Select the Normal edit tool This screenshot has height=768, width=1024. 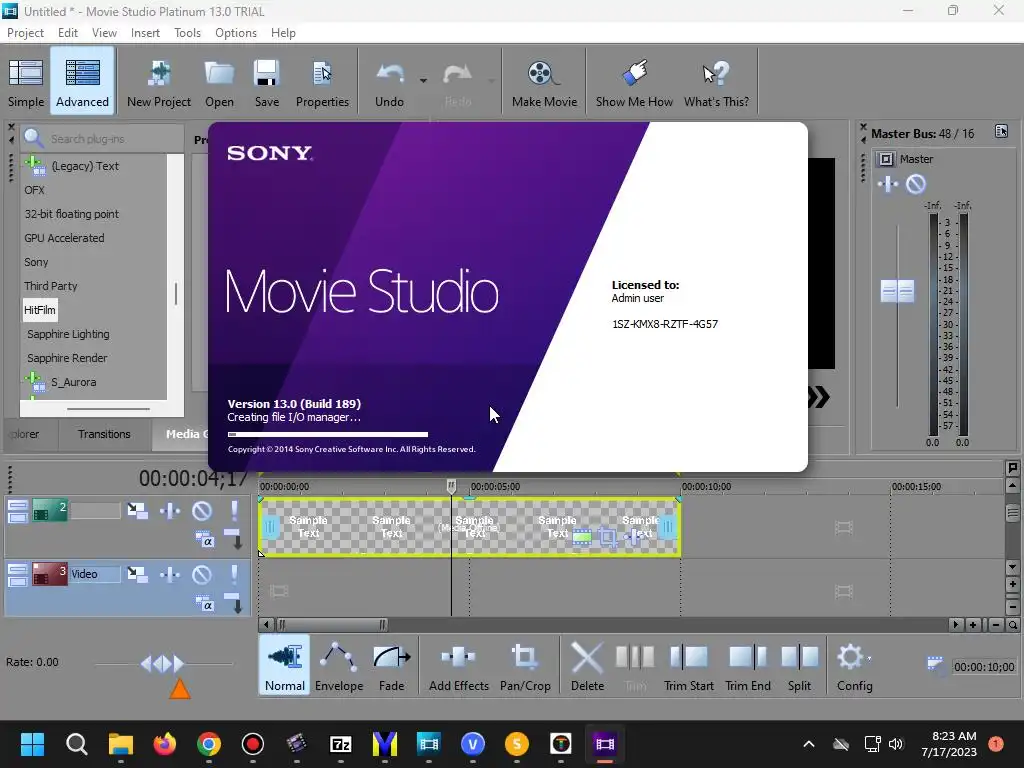coord(284,665)
